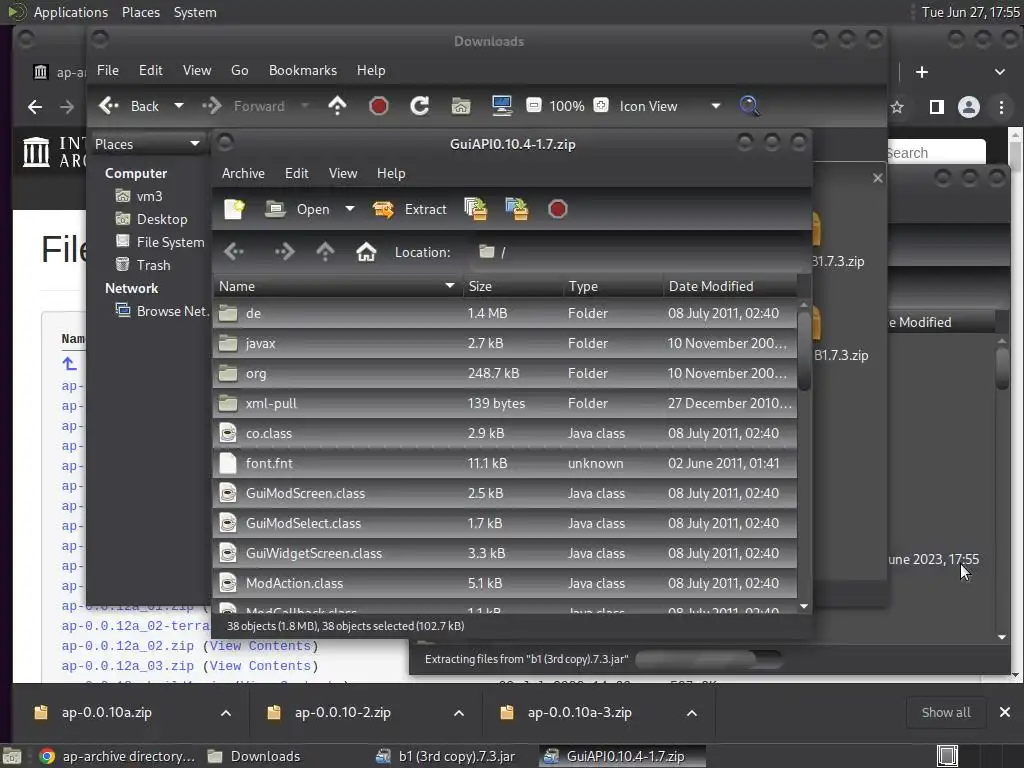
Task: Open ap-0.0.10a-3.zip download options chevron
Action: coord(692,713)
